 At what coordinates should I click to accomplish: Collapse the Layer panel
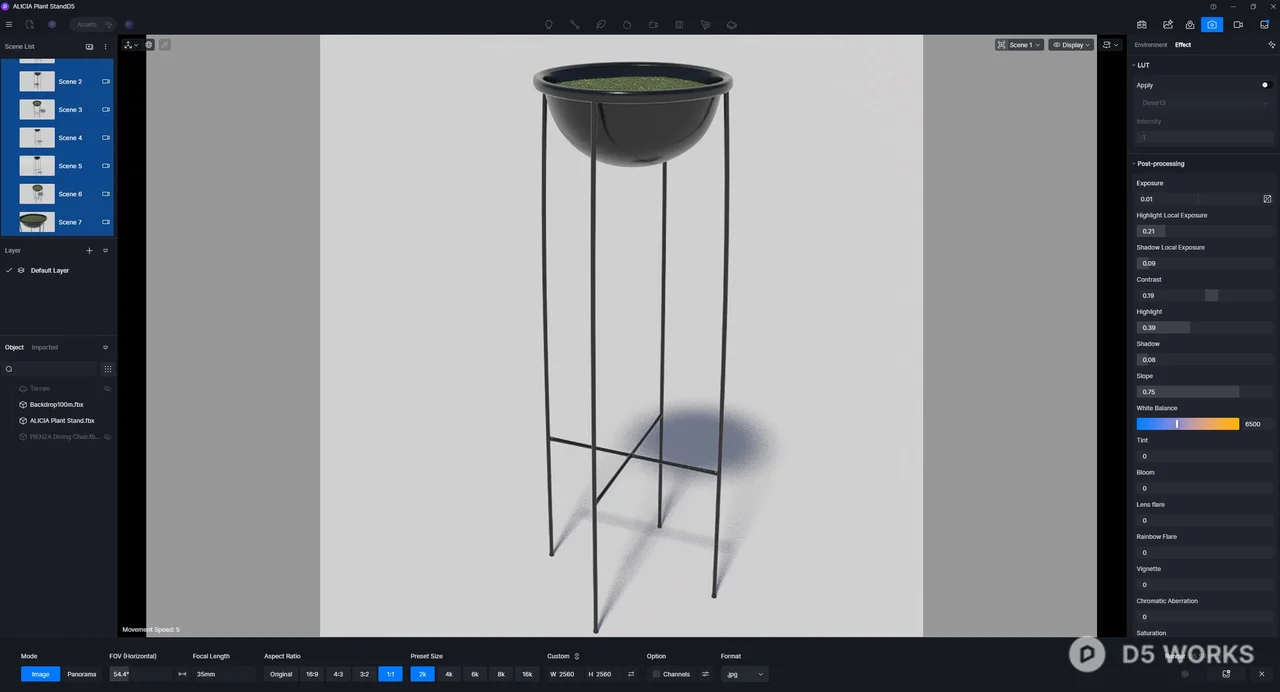(x=105, y=250)
